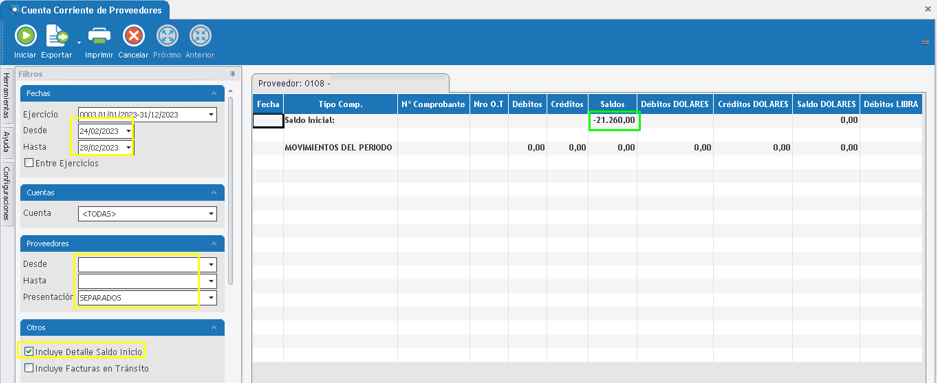Click the Cancelar red X icon
This screenshot has width=937, height=383.
(x=133, y=36)
